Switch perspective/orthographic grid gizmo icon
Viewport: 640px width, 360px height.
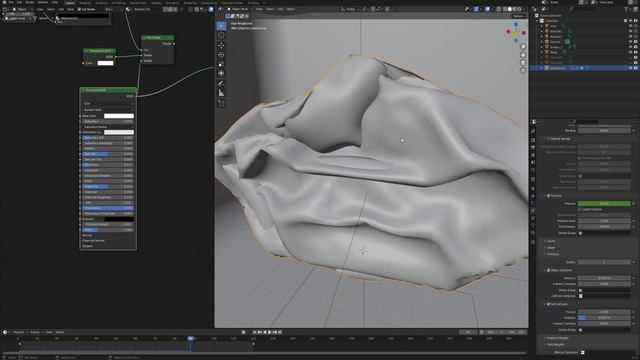[x=523, y=70]
